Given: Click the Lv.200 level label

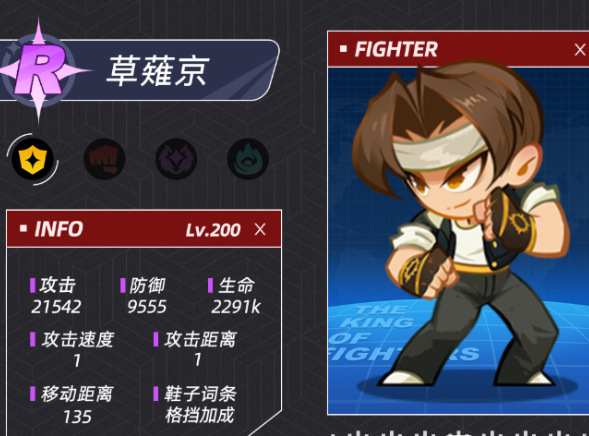Looking at the screenshot, I should tap(213, 230).
